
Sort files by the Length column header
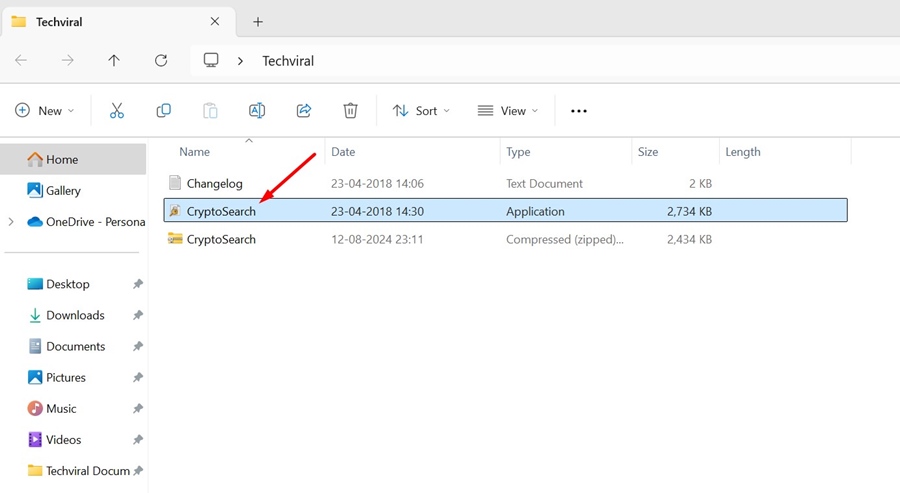pyautogui.click(x=743, y=152)
